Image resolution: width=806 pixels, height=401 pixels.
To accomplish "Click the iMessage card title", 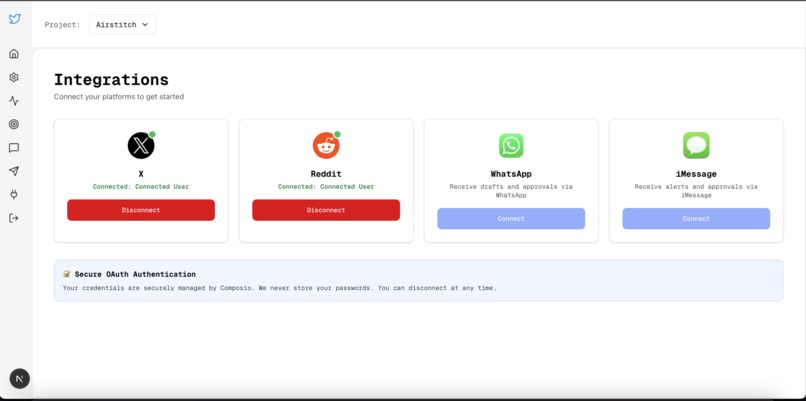I will (x=696, y=174).
